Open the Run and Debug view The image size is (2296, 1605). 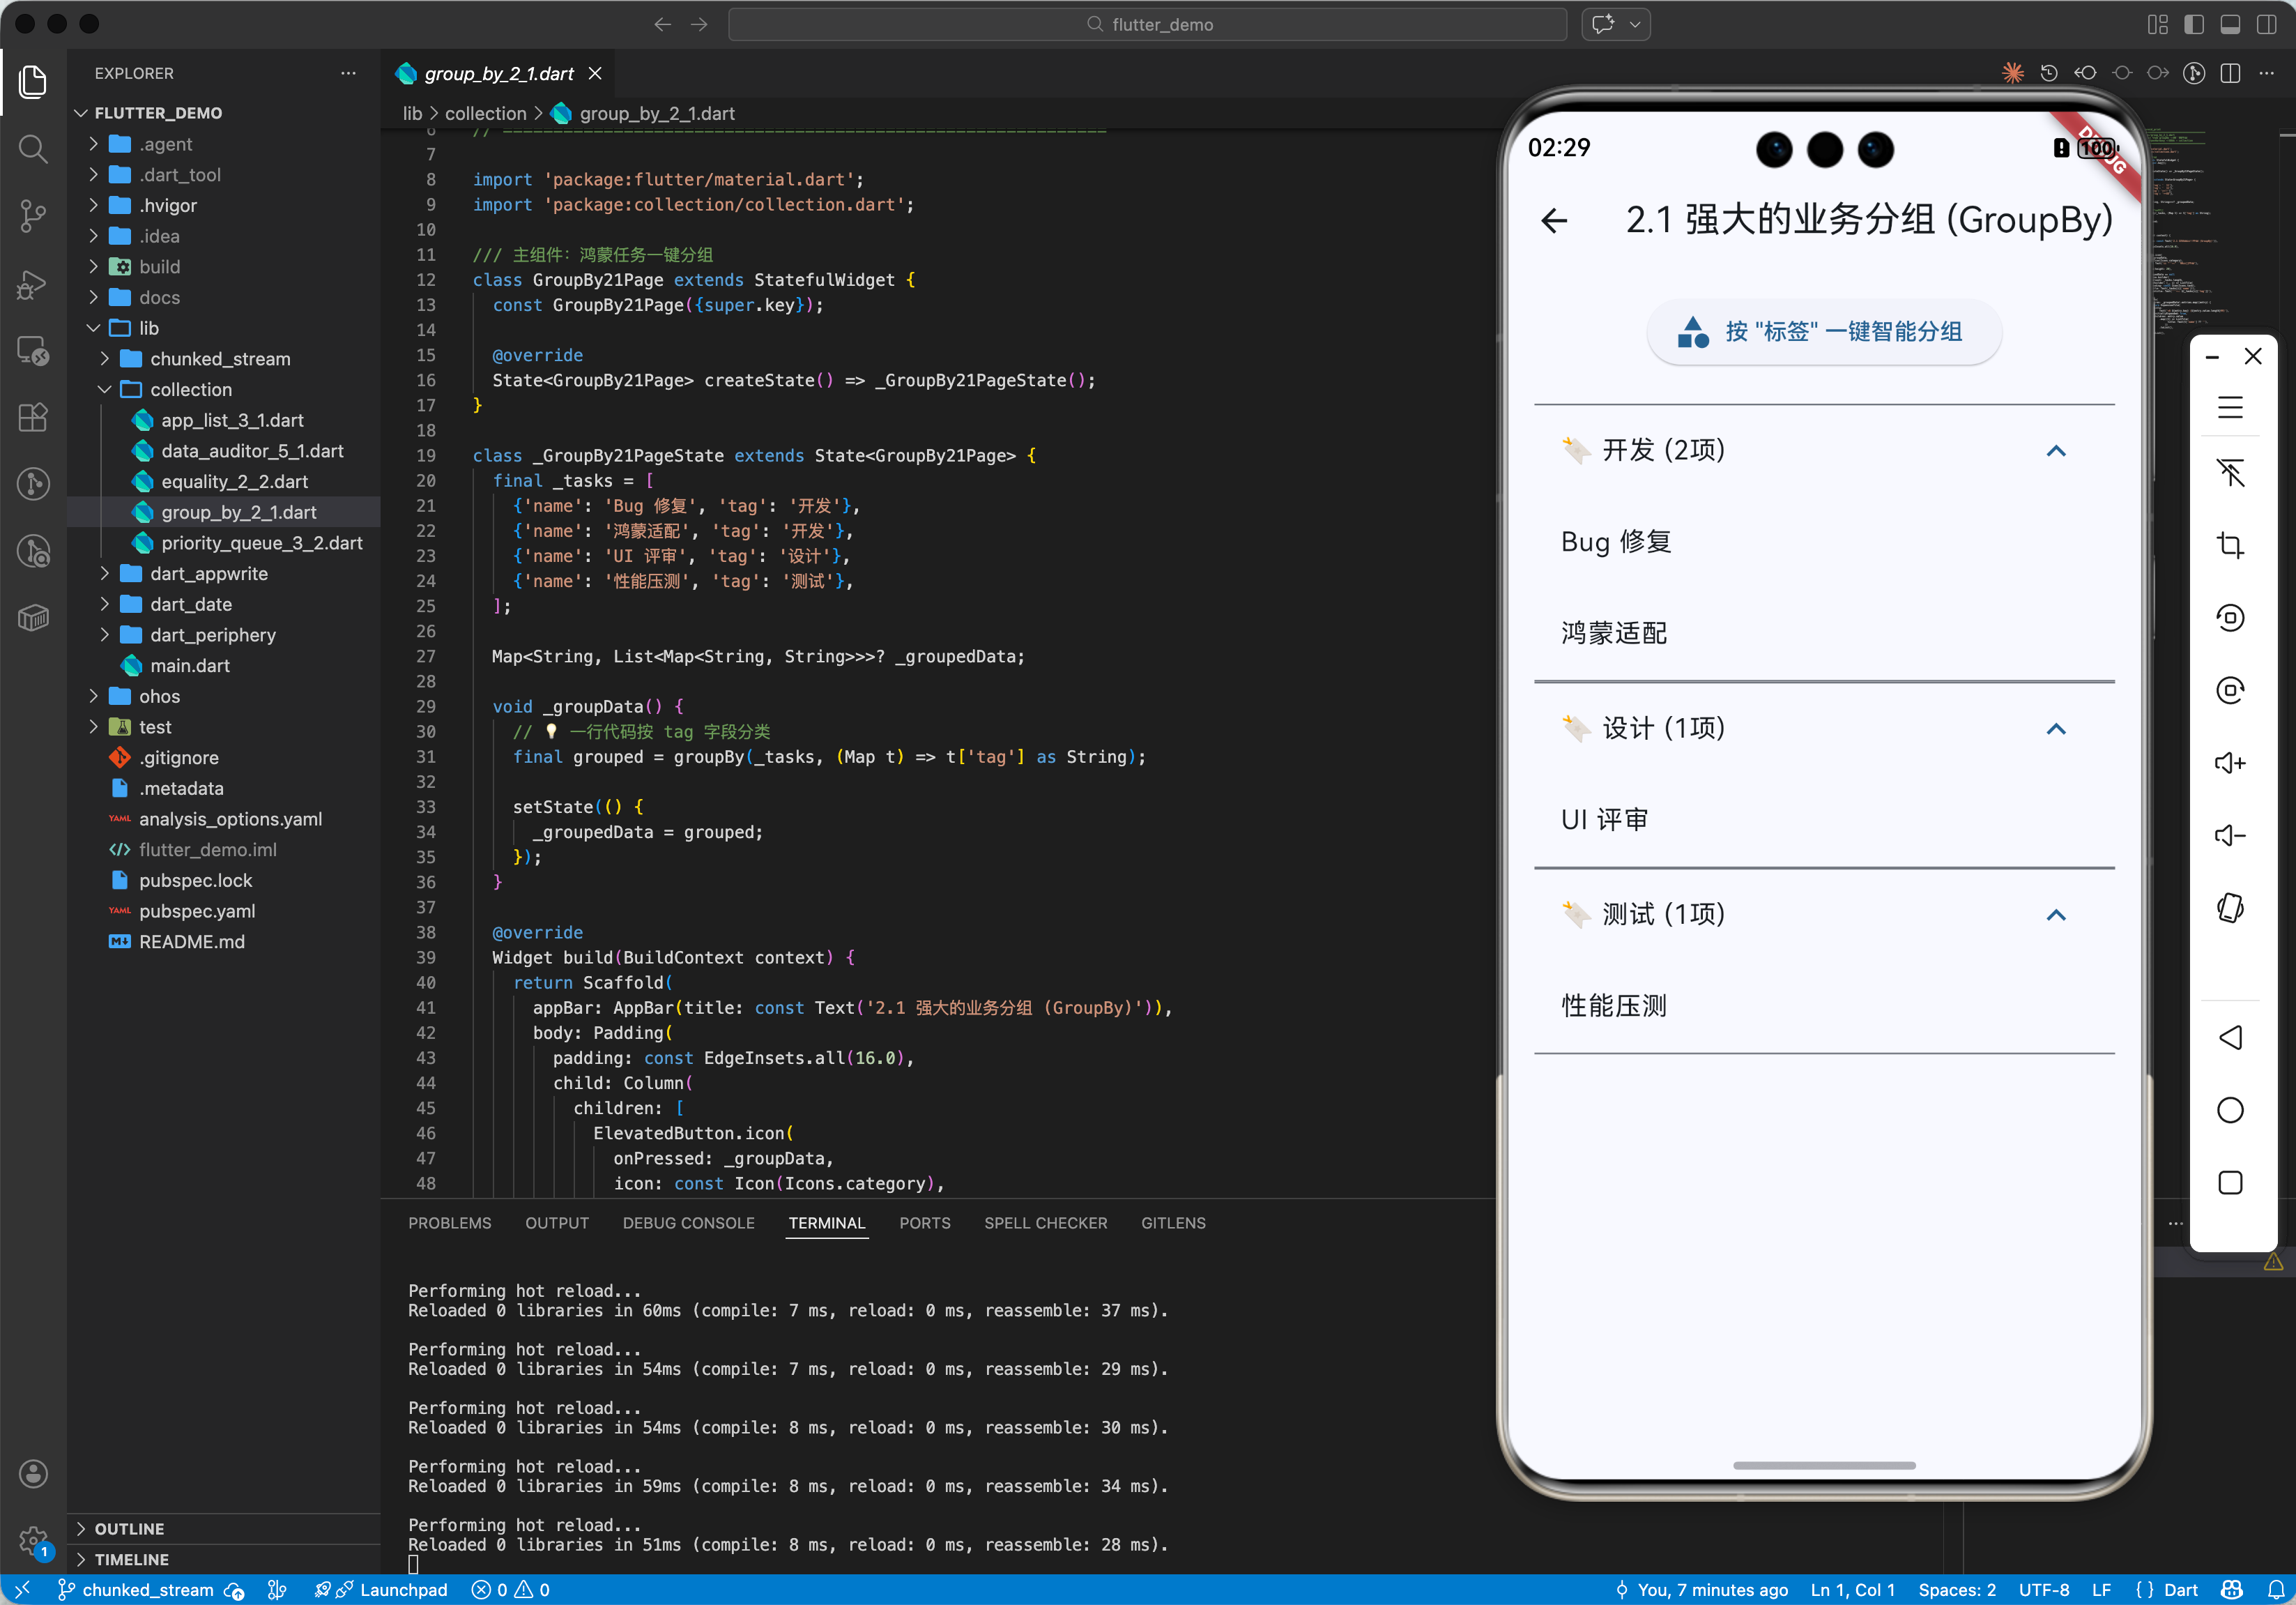pyautogui.click(x=32, y=284)
